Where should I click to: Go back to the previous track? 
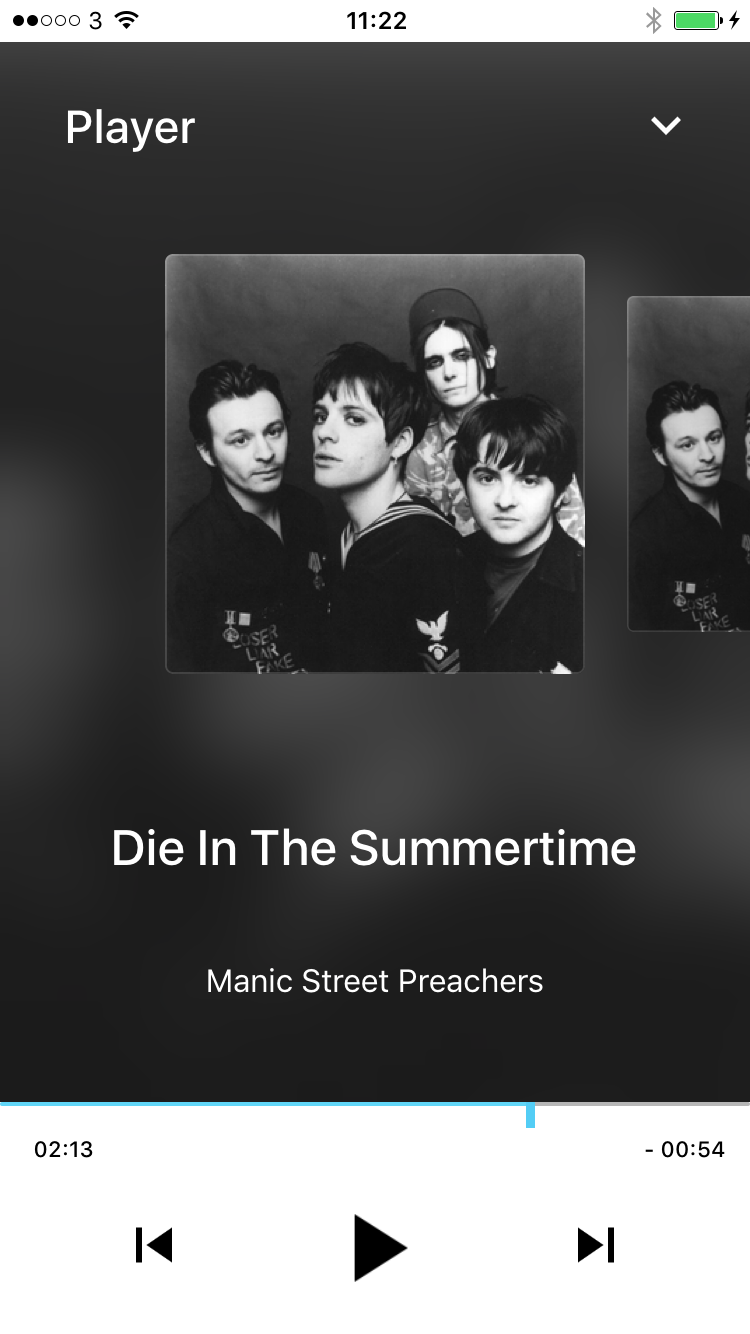pyautogui.click(x=154, y=1245)
